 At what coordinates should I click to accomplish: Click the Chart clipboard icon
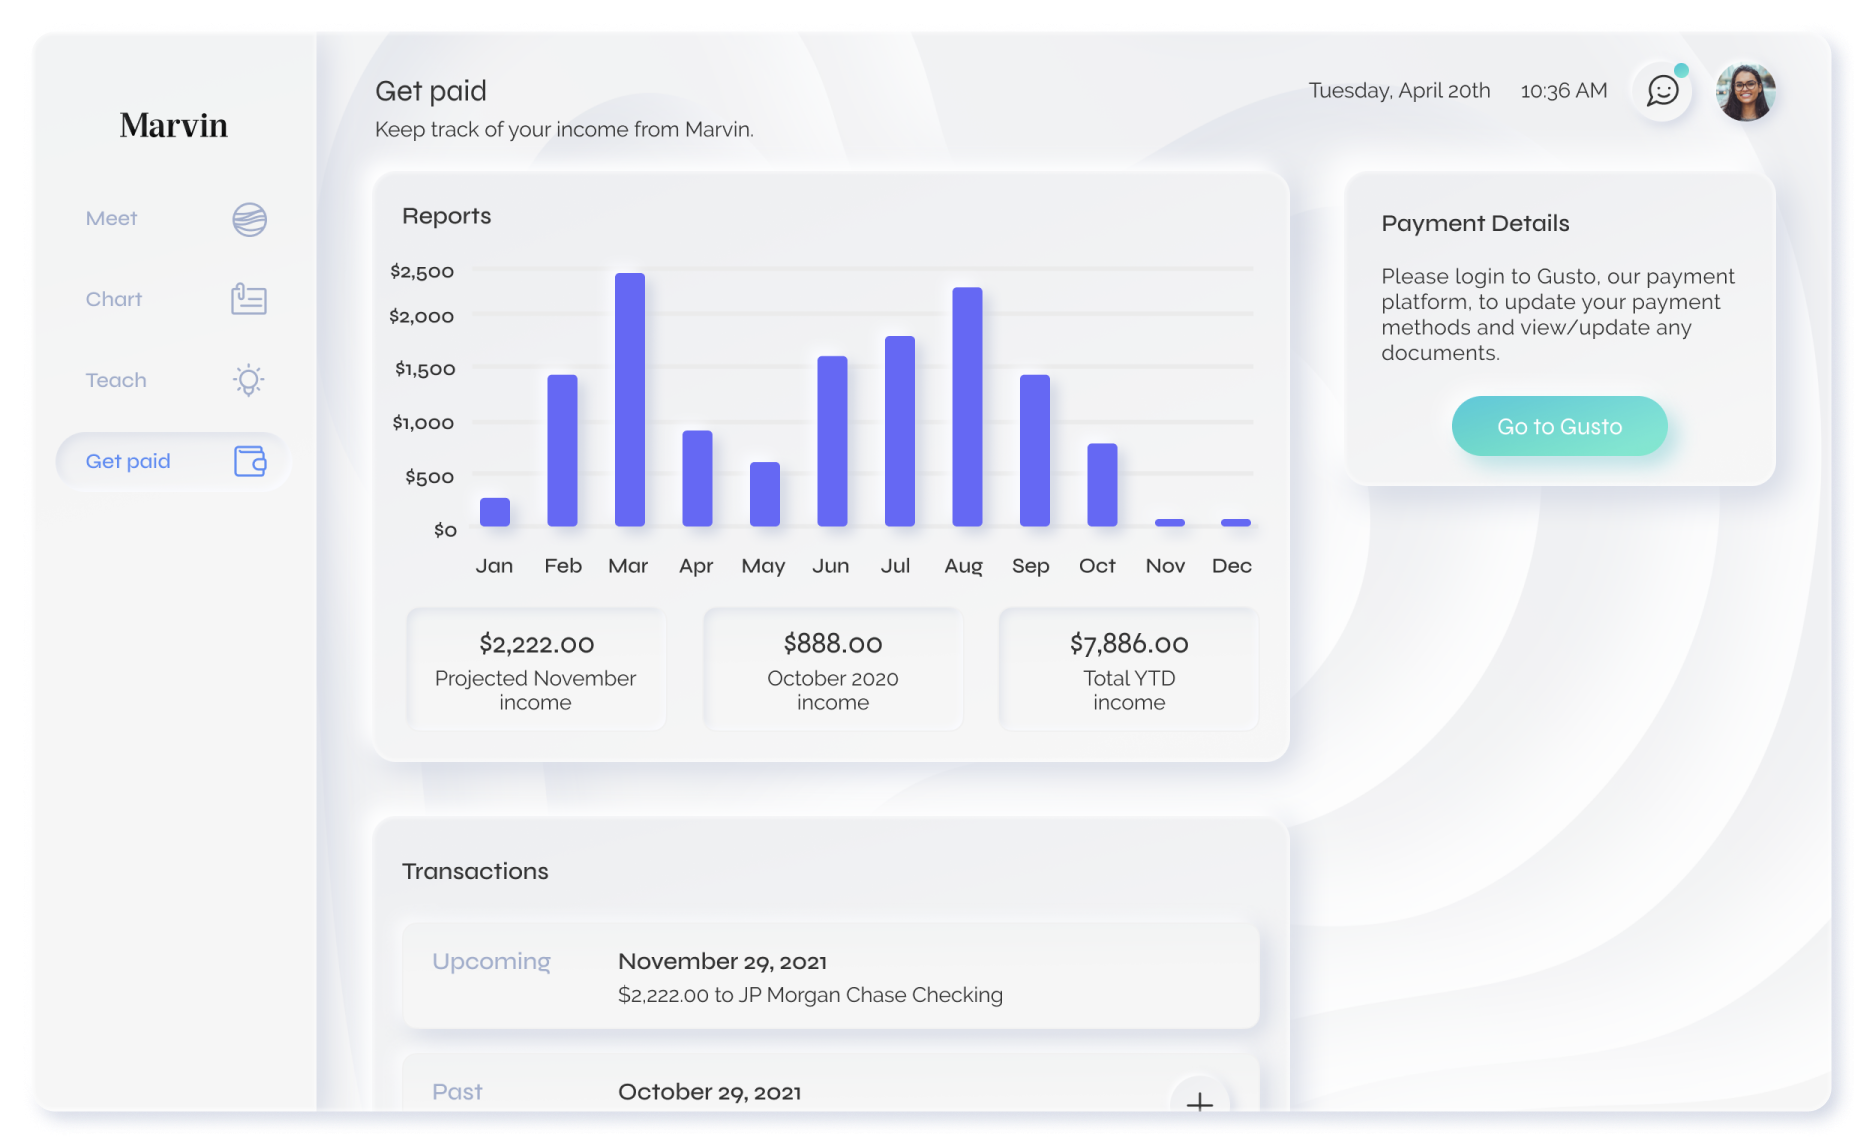pos(249,299)
